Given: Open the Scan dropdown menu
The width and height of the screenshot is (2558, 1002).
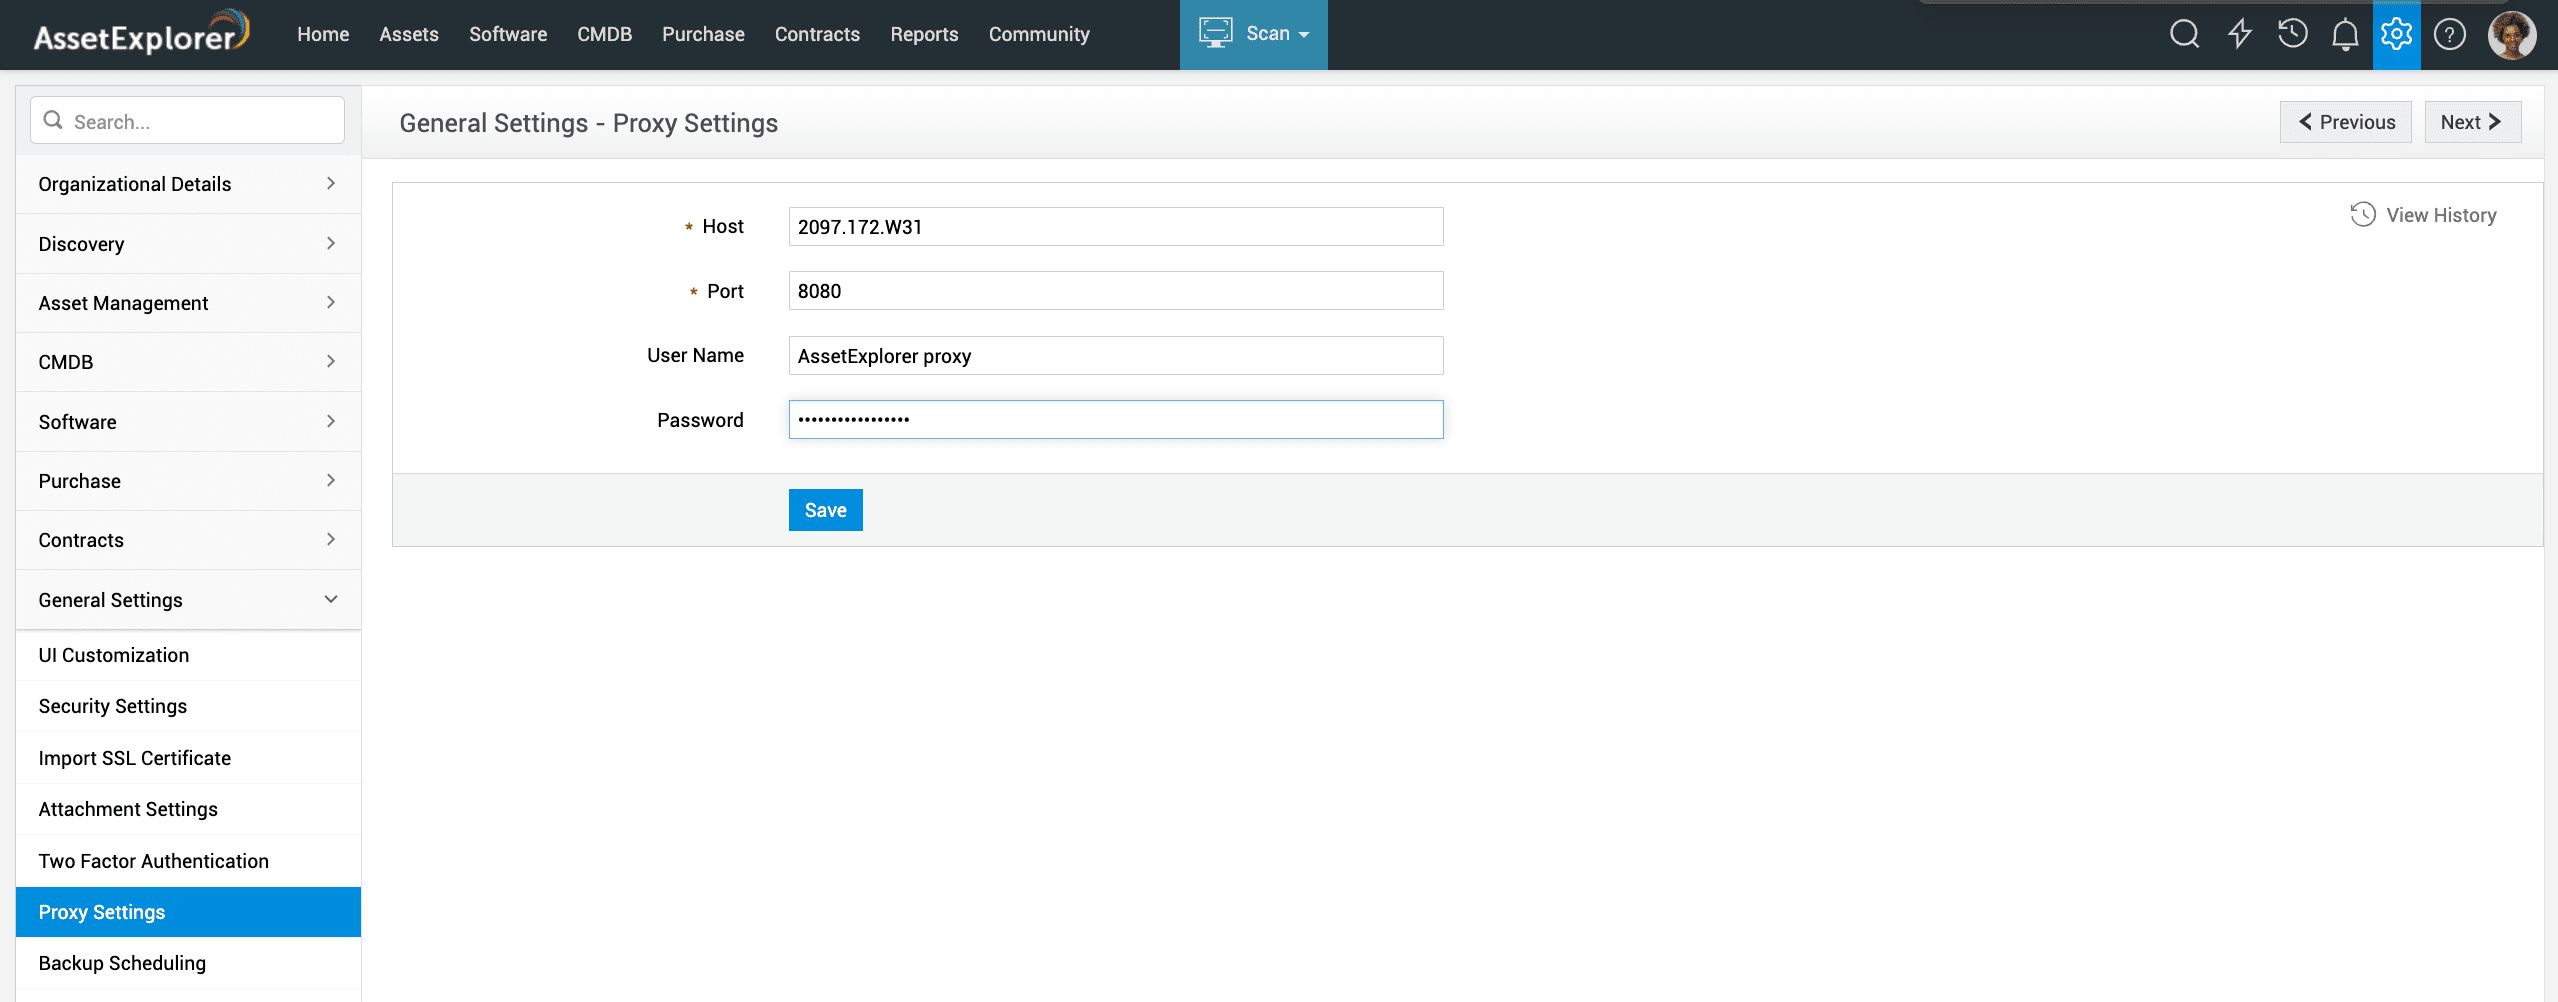Looking at the screenshot, I should point(1253,34).
